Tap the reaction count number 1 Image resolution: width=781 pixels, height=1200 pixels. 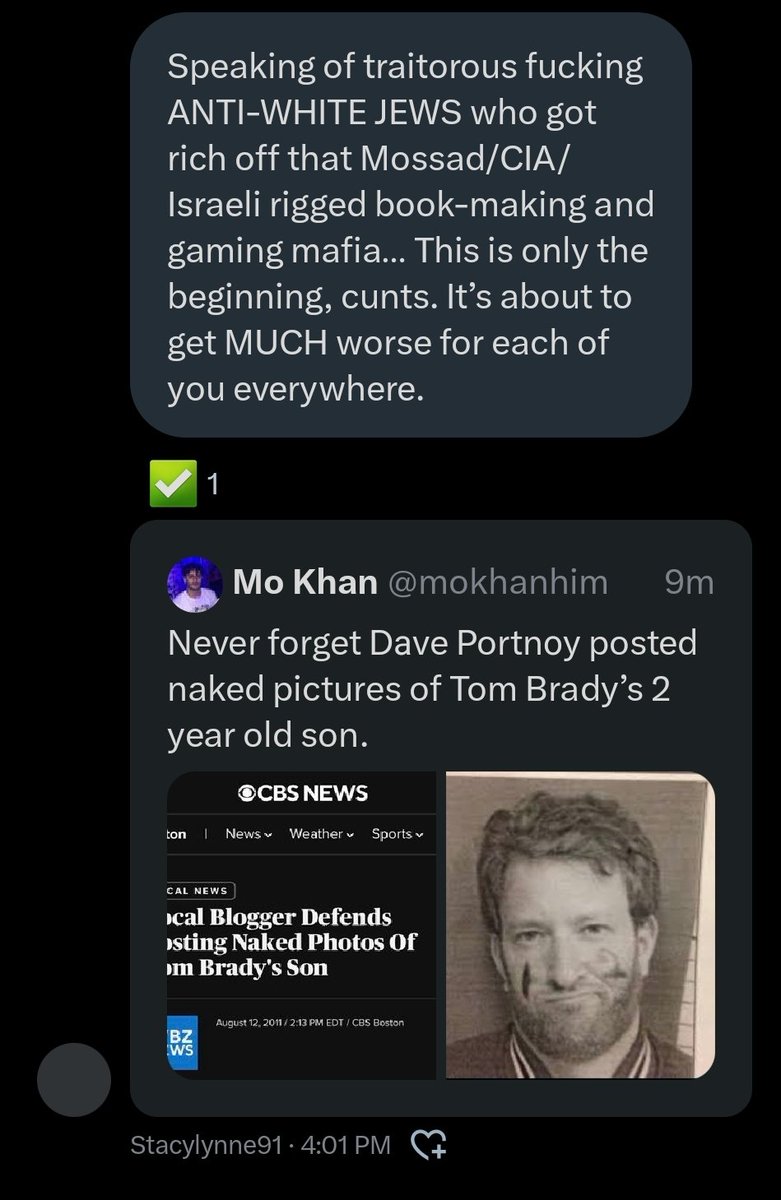coord(212,486)
